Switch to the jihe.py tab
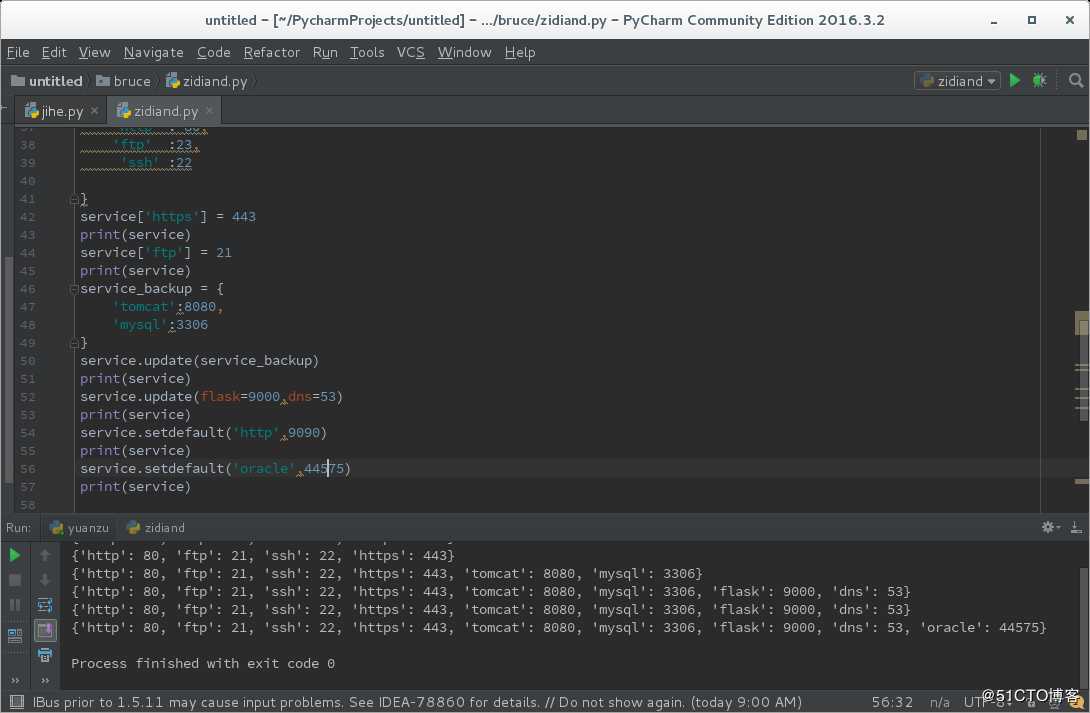The image size is (1090, 713). (61, 111)
